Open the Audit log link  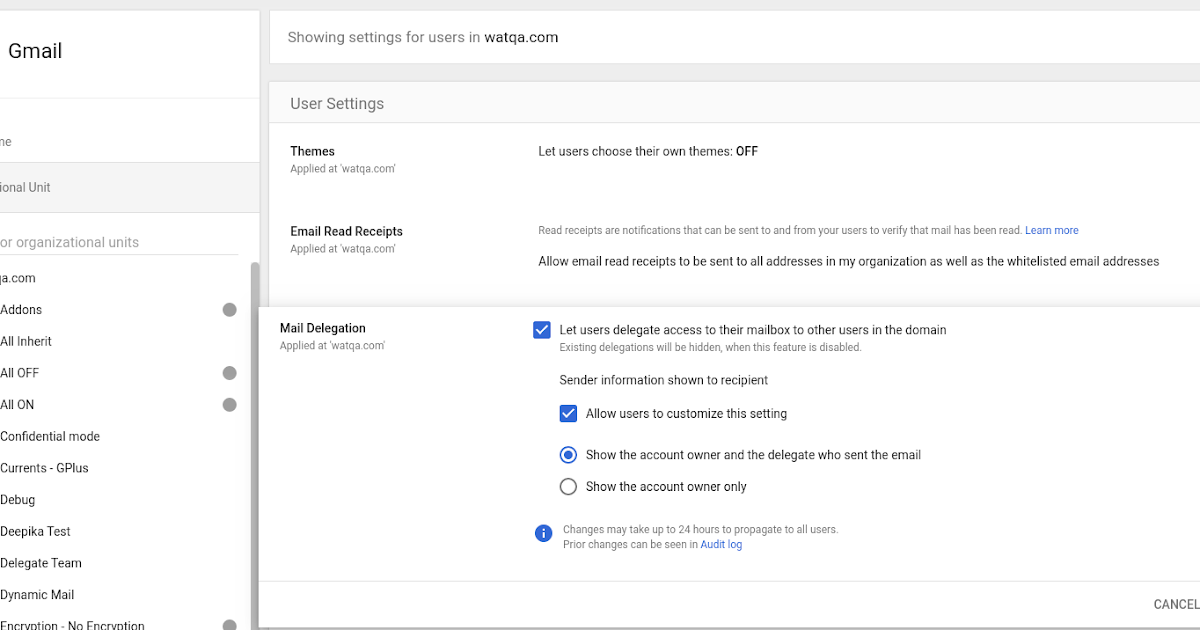721,544
